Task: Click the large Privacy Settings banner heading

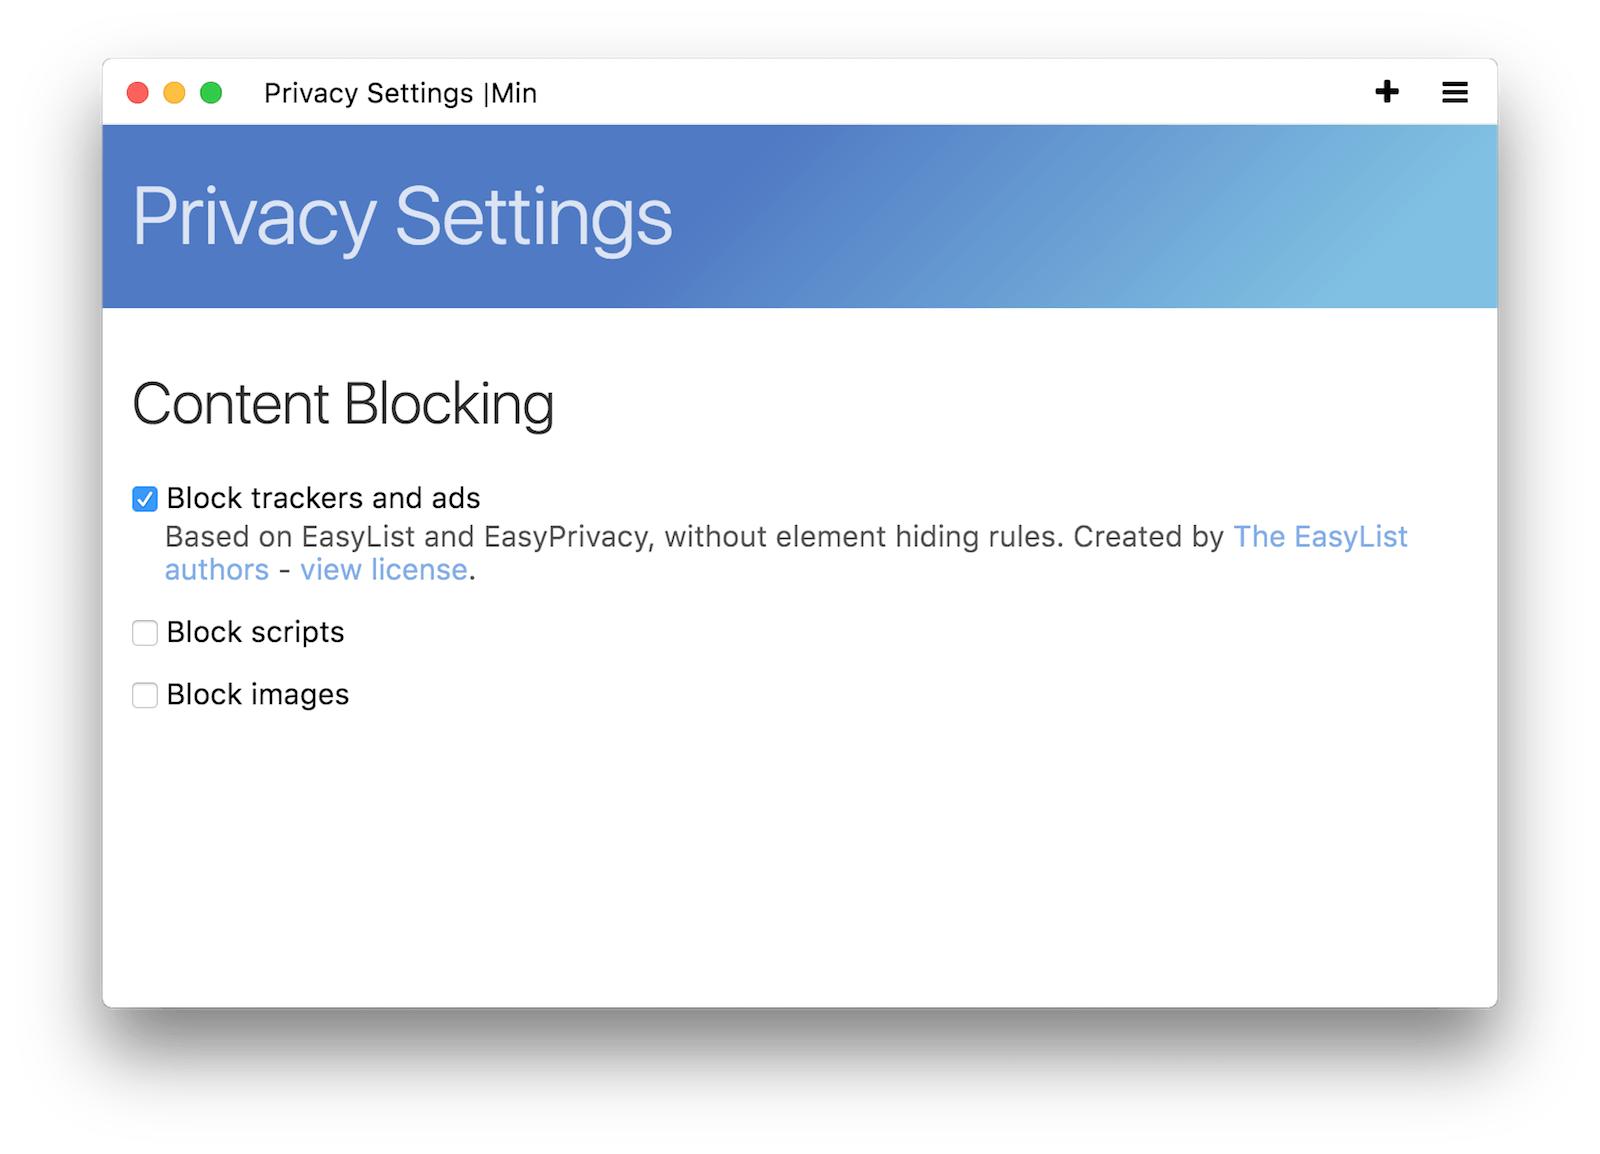Action: click(402, 218)
